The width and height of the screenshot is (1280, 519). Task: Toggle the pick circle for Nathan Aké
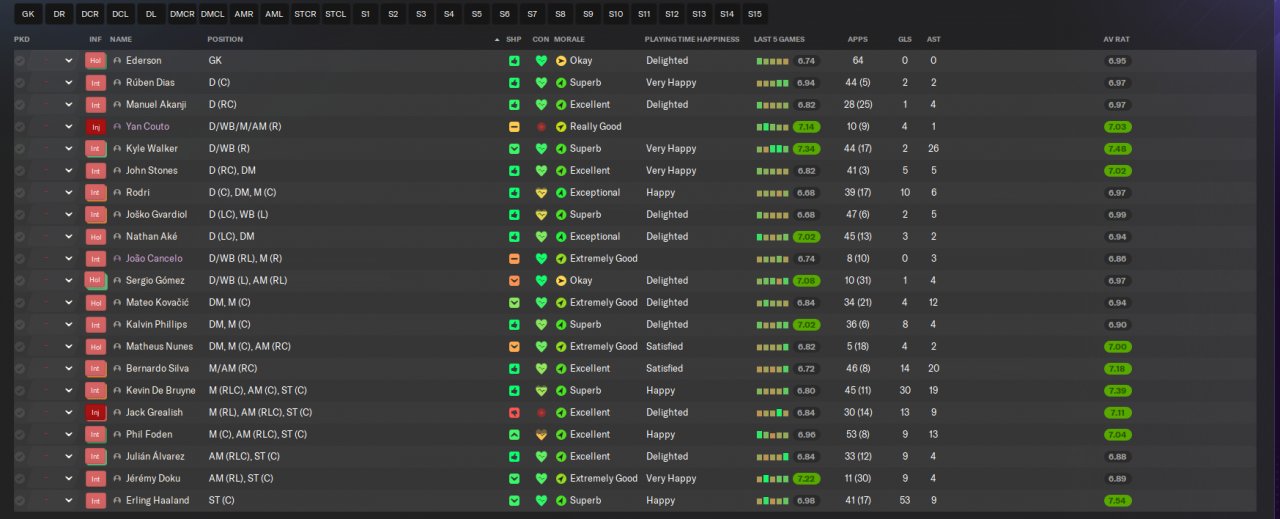19,237
